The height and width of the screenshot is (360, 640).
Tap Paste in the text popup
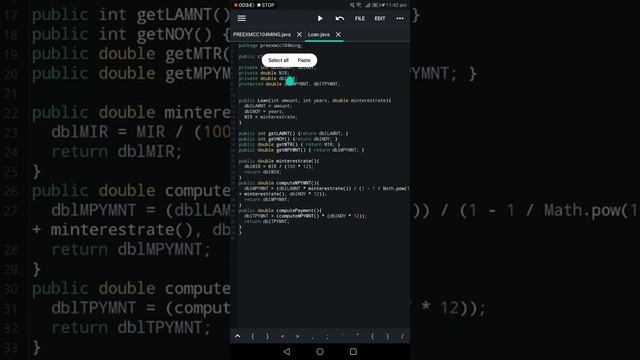(x=304, y=60)
